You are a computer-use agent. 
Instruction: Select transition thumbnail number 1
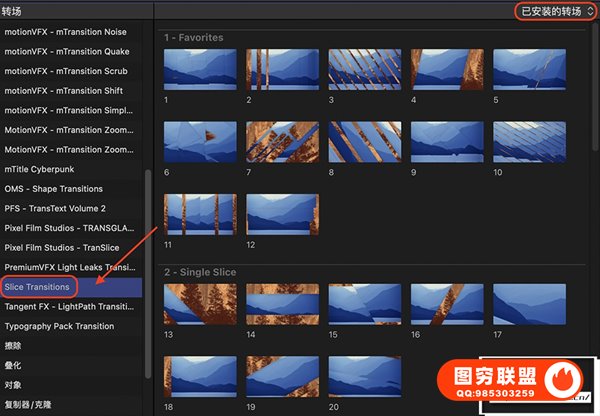click(x=200, y=70)
